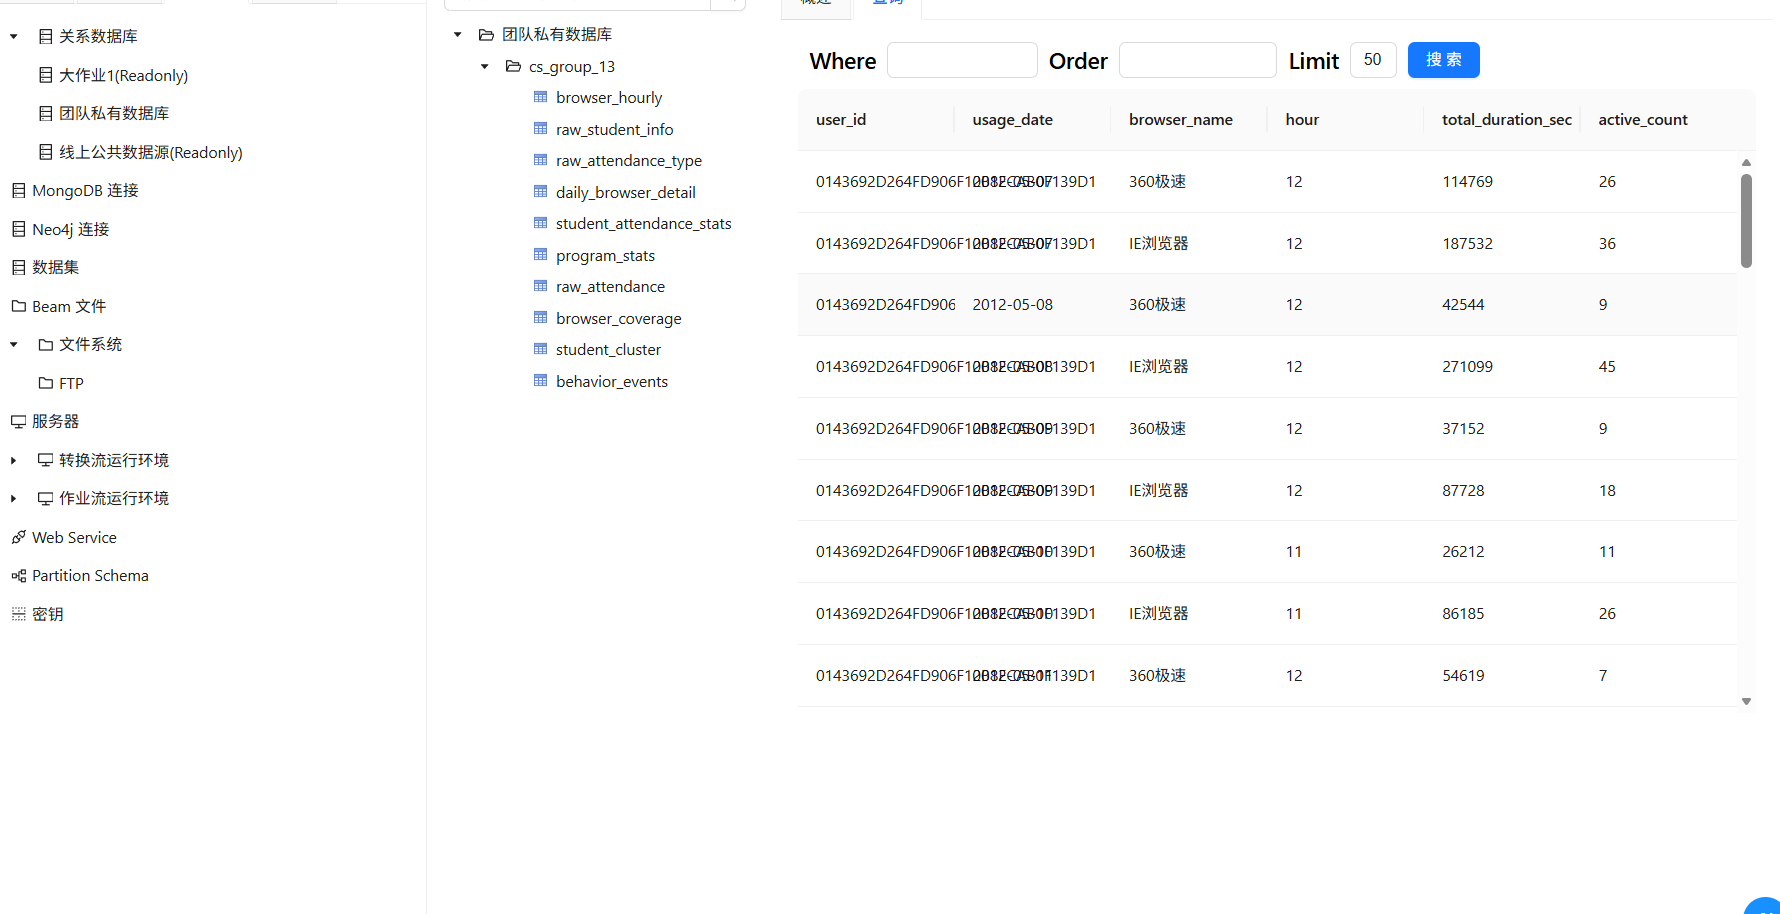Open 团队私有数据库 in the left sidebar

[114, 113]
